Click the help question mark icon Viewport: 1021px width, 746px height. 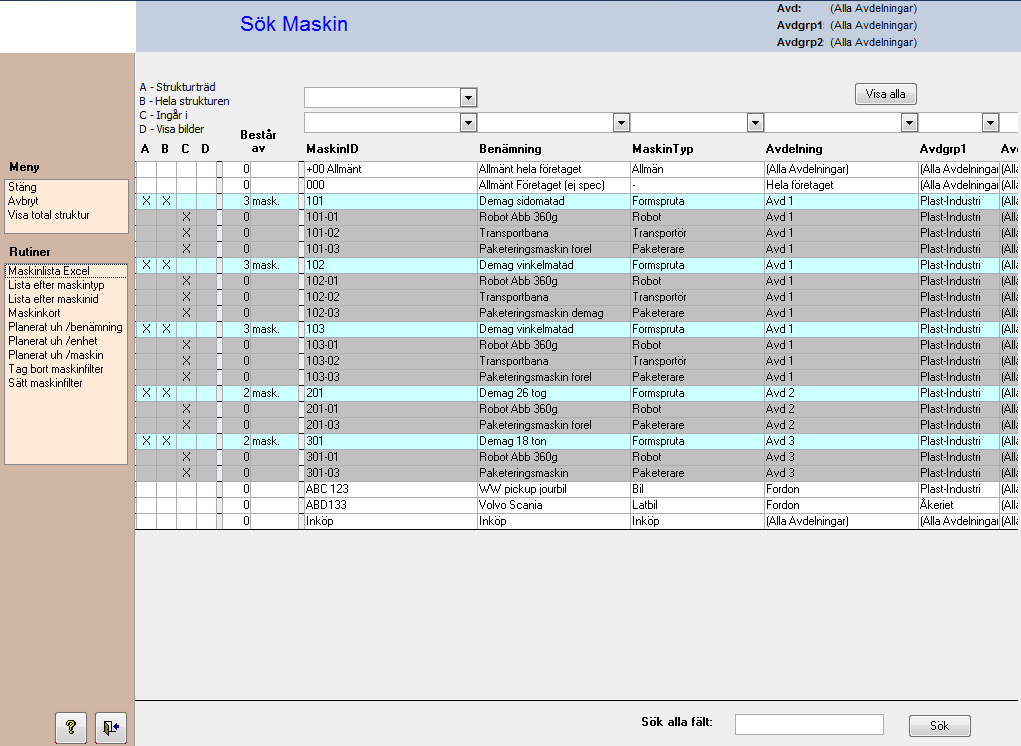tap(71, 727)
